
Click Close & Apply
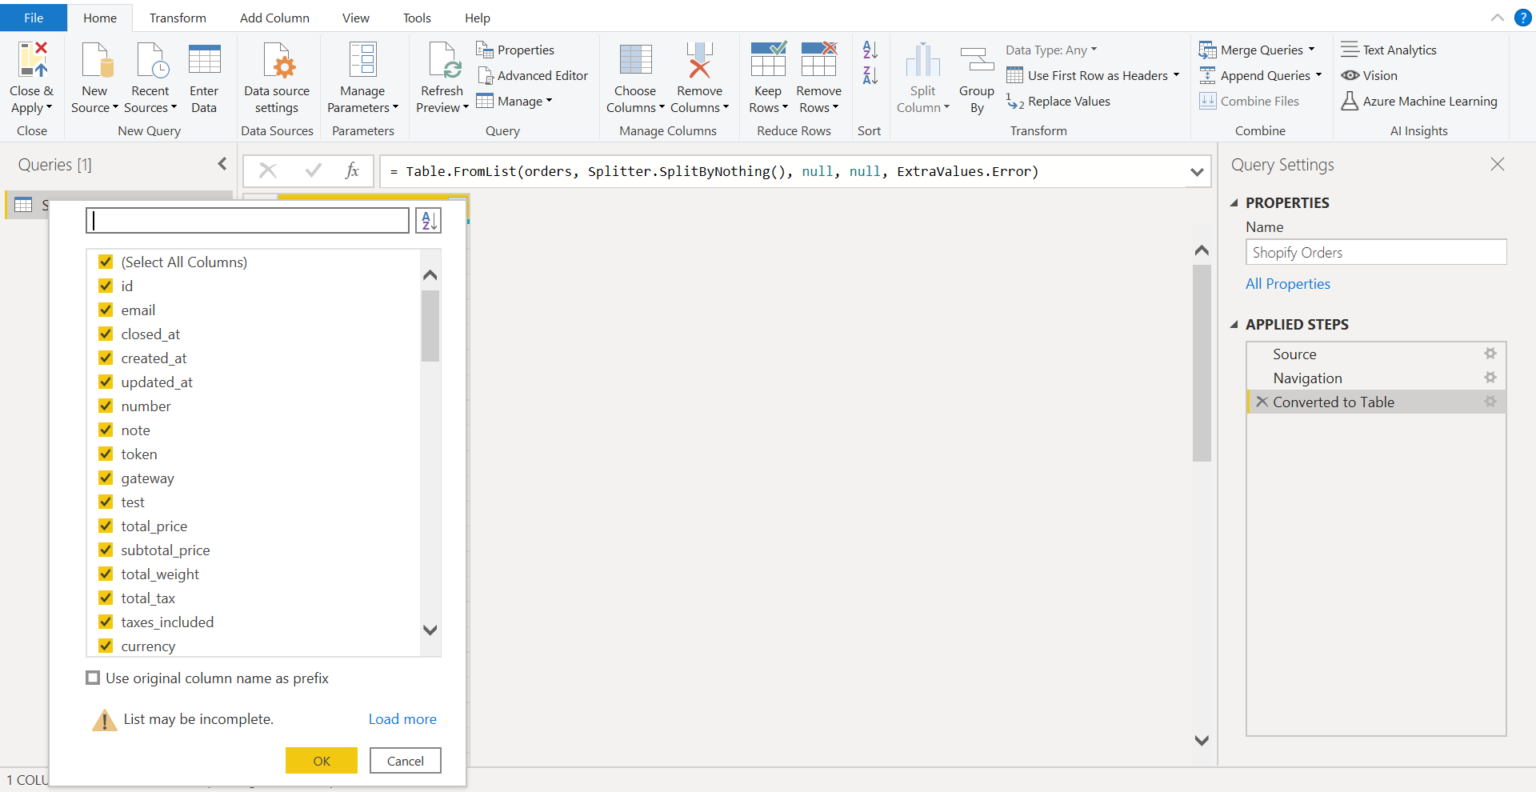(x=31, y=75)
